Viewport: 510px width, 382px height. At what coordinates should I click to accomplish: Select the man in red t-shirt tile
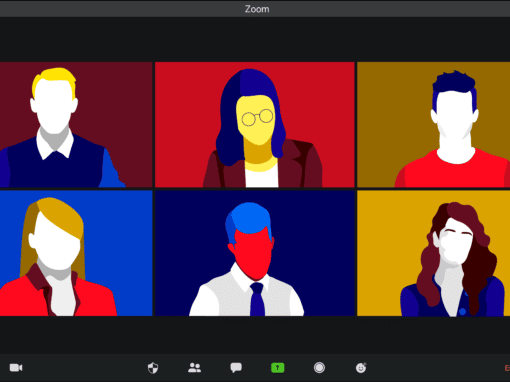click(433, 125)
